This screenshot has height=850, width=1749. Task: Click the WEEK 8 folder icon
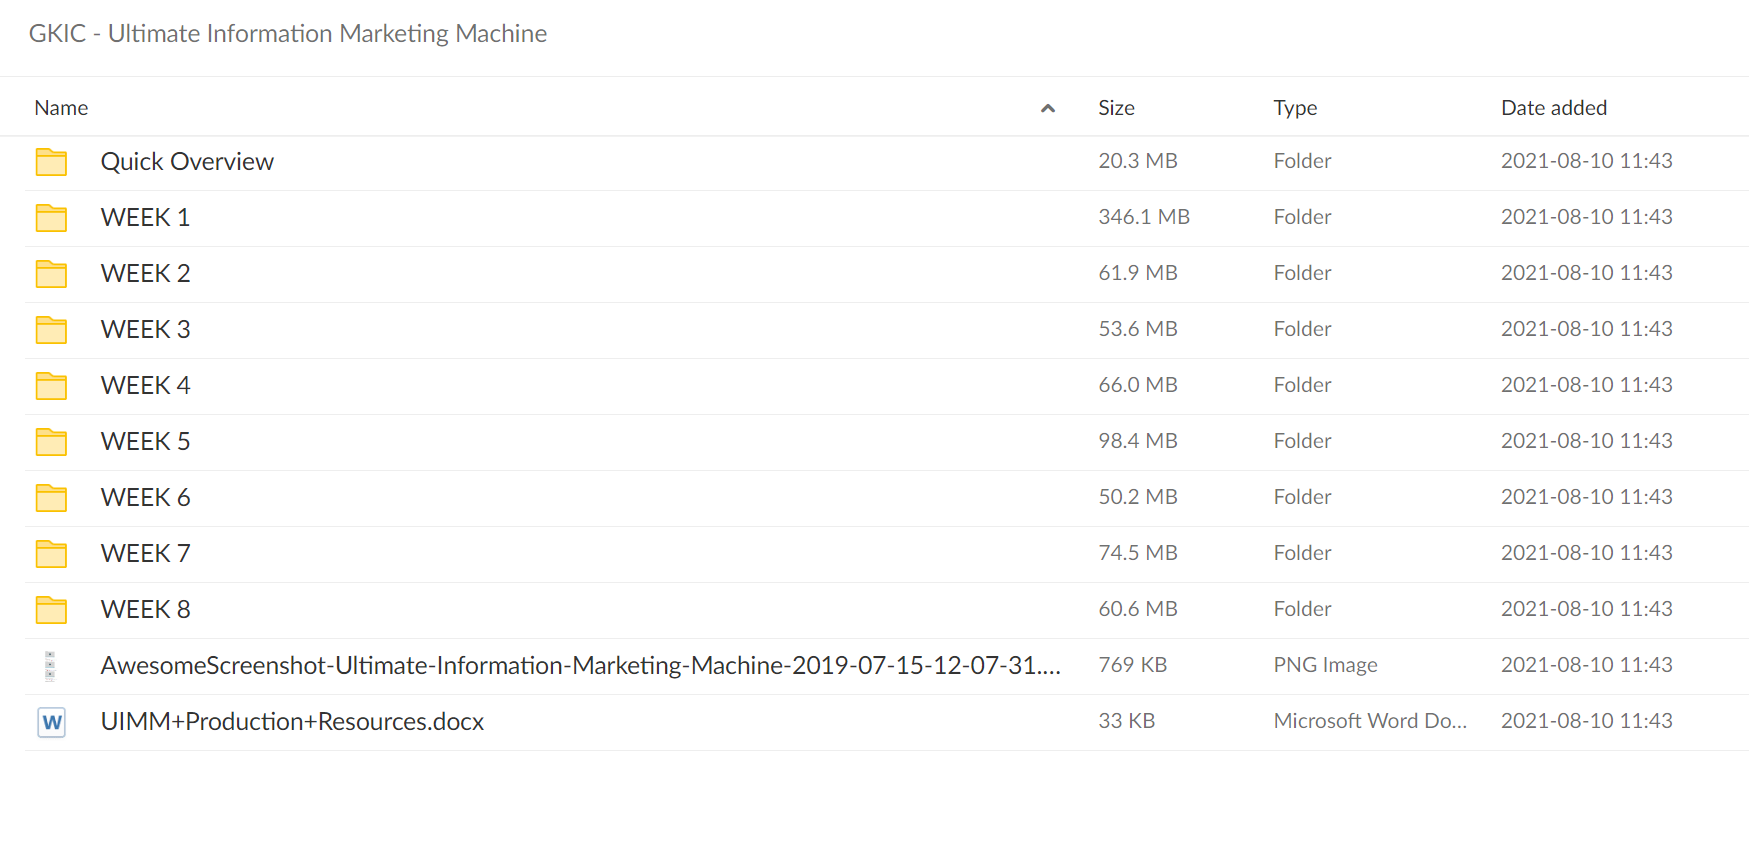[51, 610]
